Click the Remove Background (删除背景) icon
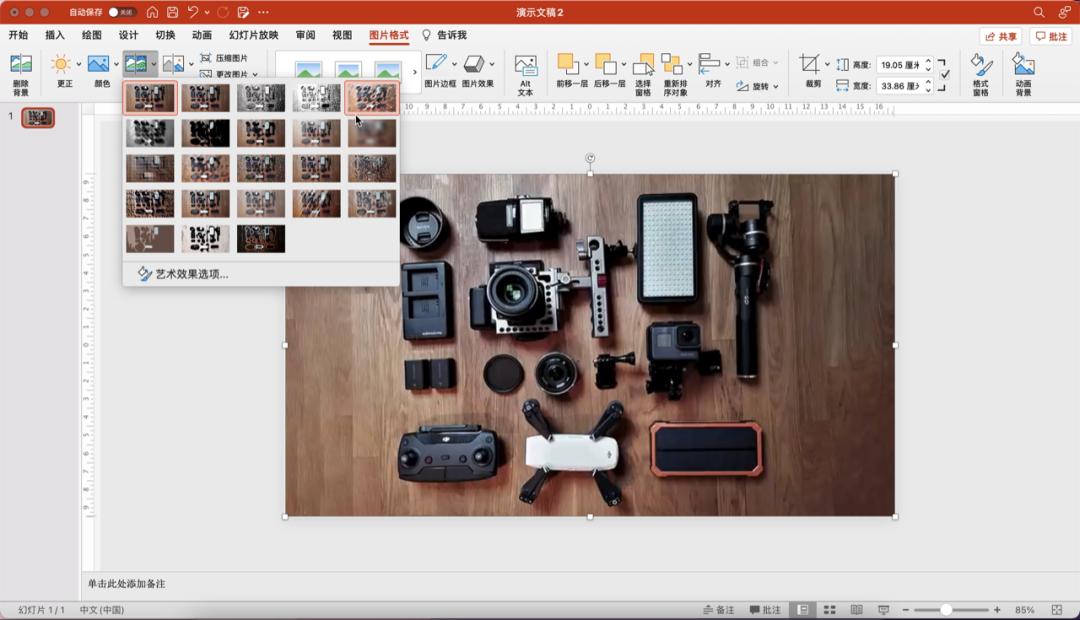Viewport: 1080px width, 620px height. point(20,66)
